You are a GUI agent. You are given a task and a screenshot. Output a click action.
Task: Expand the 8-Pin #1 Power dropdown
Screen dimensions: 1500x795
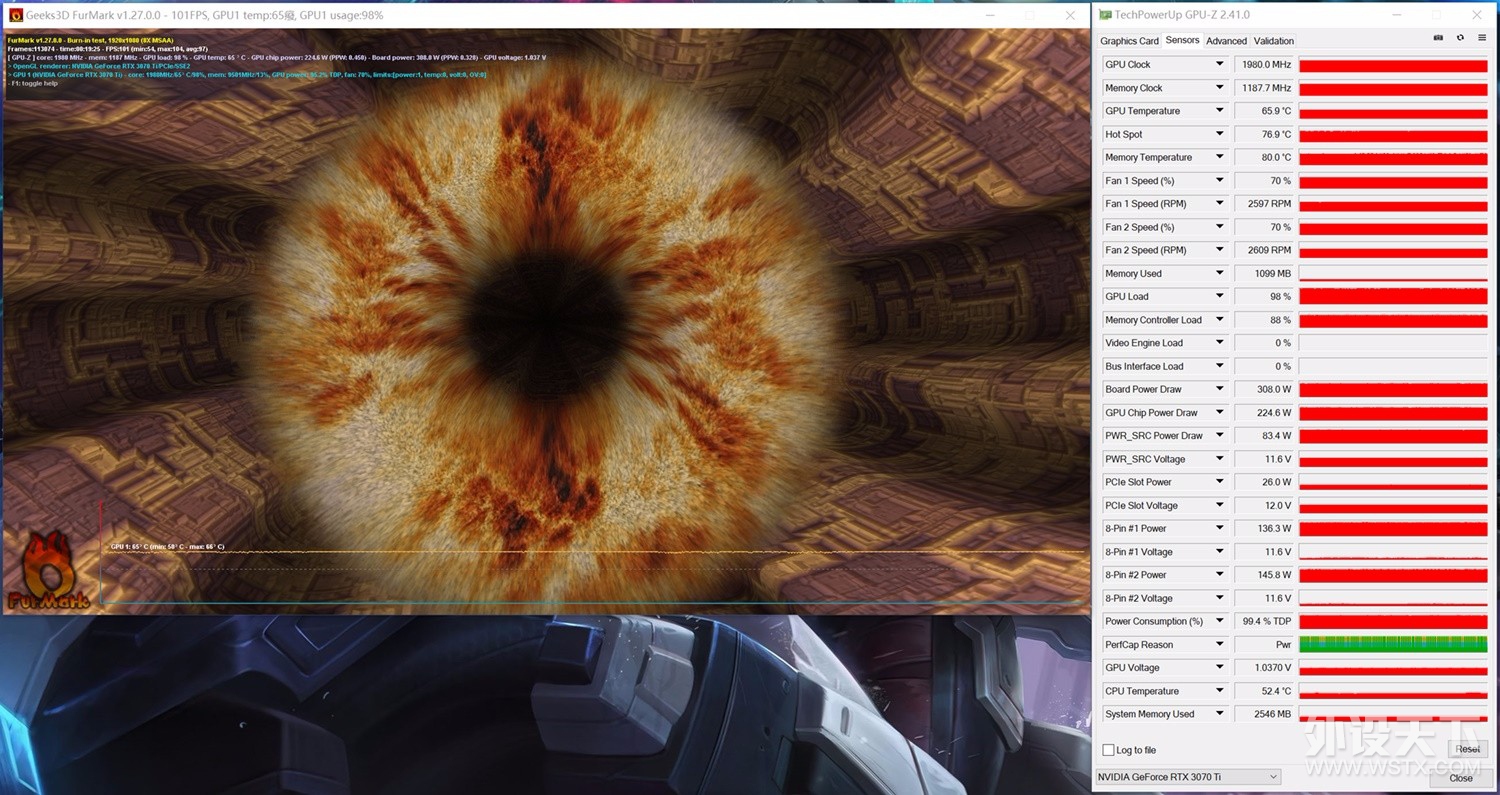click(x=1219, y=528)
